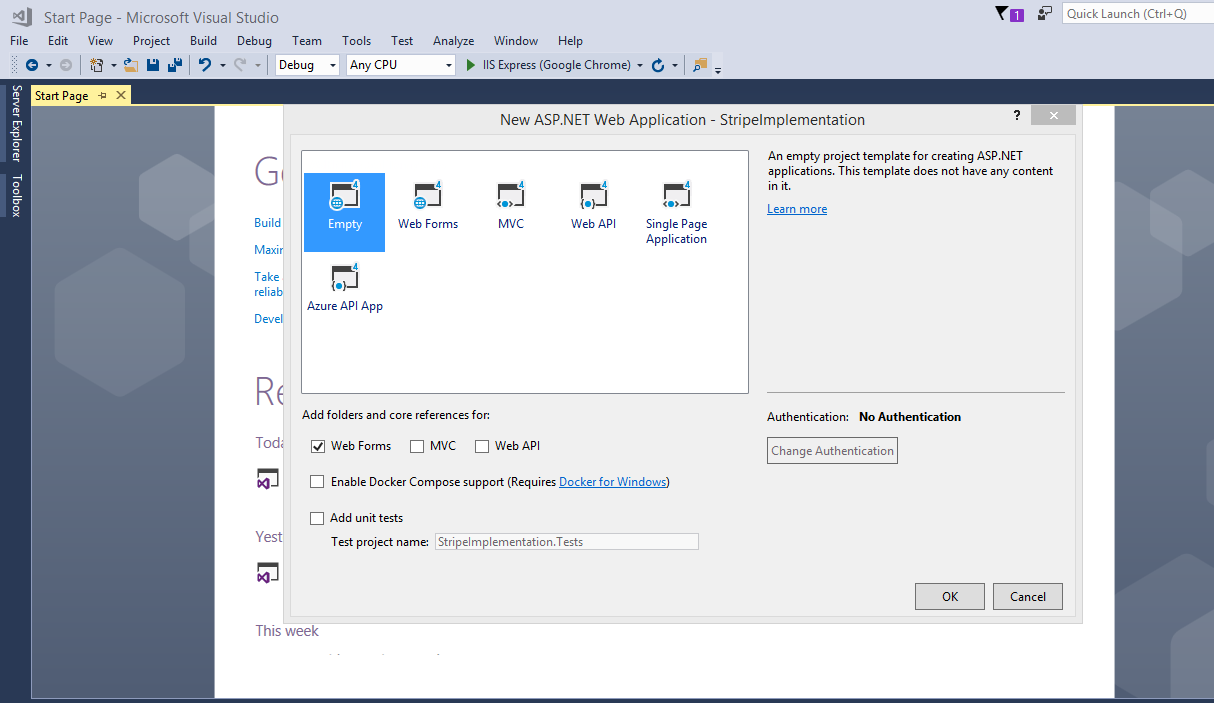The width and height of the screenshot is (1214, 703).
Task: Start debugging with the green play icon
Action: pos(471,65)
